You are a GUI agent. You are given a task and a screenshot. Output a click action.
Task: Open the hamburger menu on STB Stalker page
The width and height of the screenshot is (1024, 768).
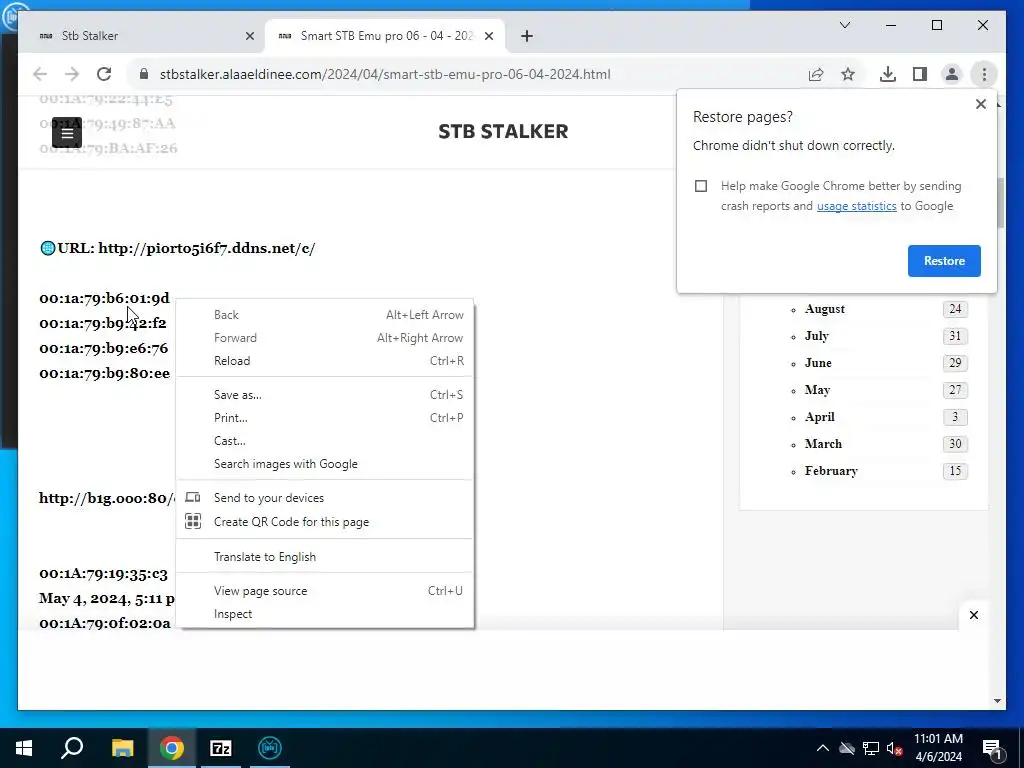67,133
